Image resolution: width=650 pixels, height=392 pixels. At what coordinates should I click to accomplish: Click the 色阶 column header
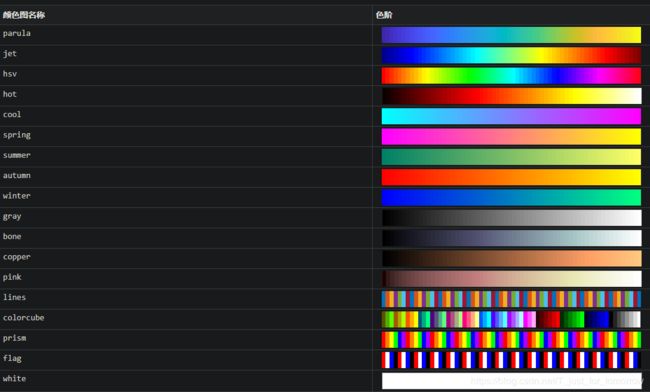coord(384,15)
